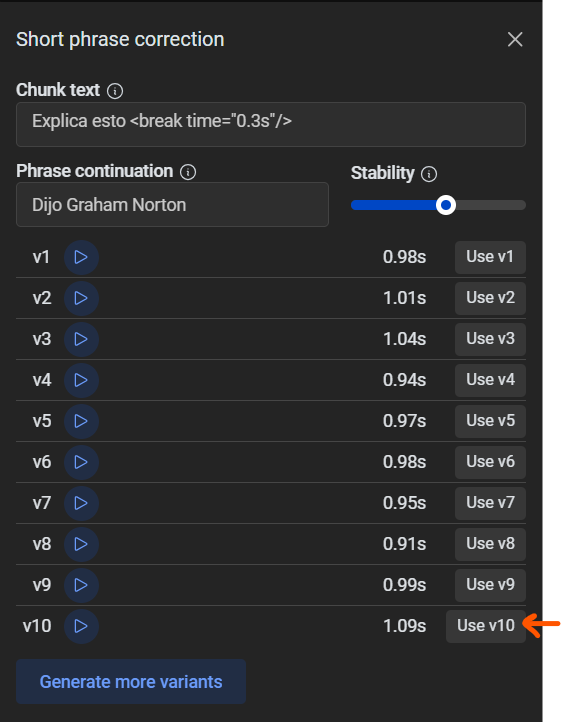Choose Use v9 variant
The width and height of the screenshot is (561, 722).
tap(490, 585)
